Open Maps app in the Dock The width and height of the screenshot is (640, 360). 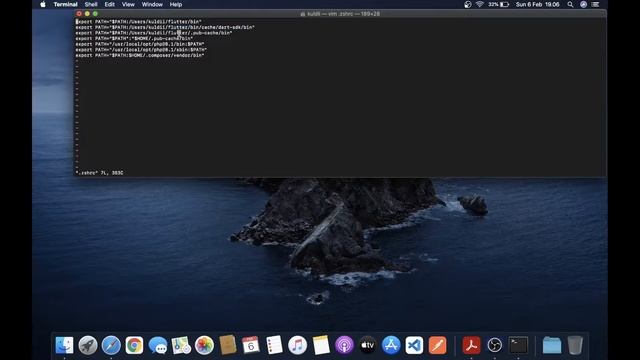(181, 345)
